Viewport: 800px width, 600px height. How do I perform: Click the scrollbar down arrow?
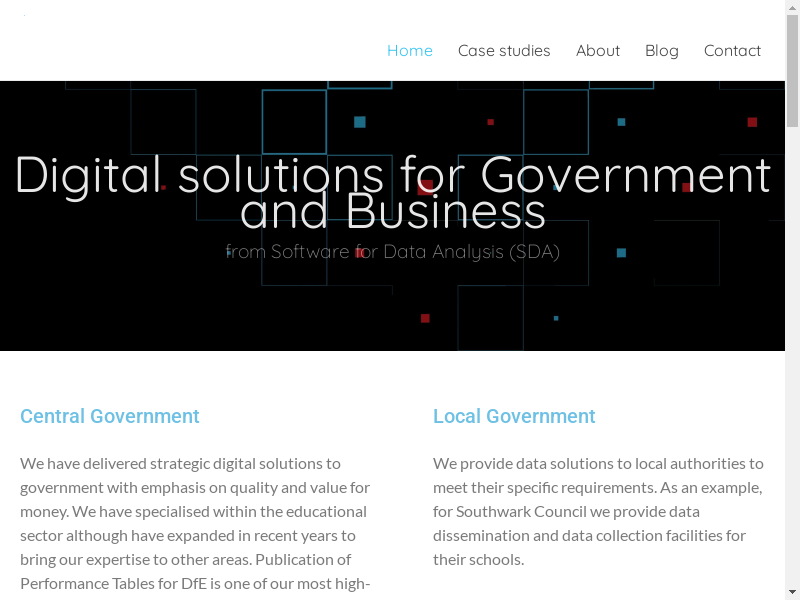[792, 592]
